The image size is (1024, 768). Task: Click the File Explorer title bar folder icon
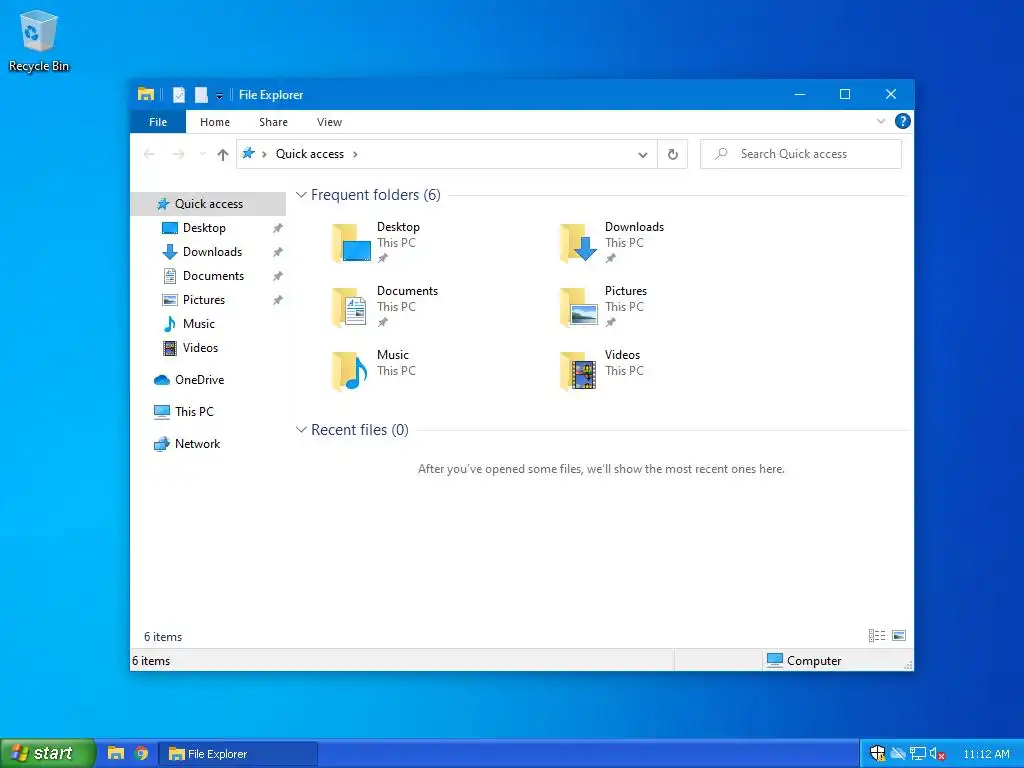tap(146, 94)
